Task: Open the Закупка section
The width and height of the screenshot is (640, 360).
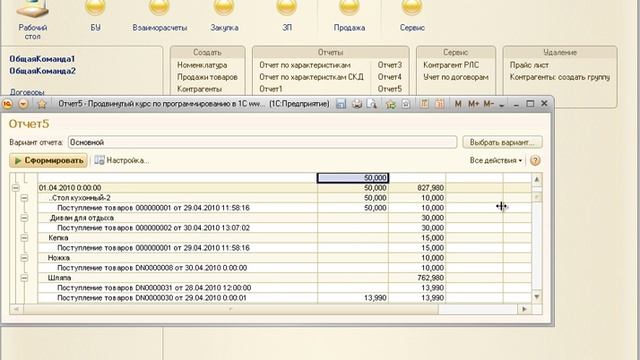Action: (224, 15)
